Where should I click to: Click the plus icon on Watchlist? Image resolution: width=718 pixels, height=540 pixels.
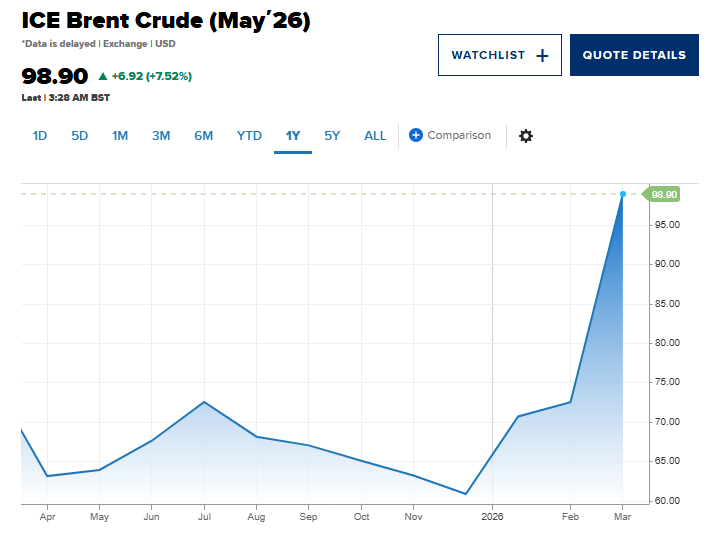click(542, 55)
